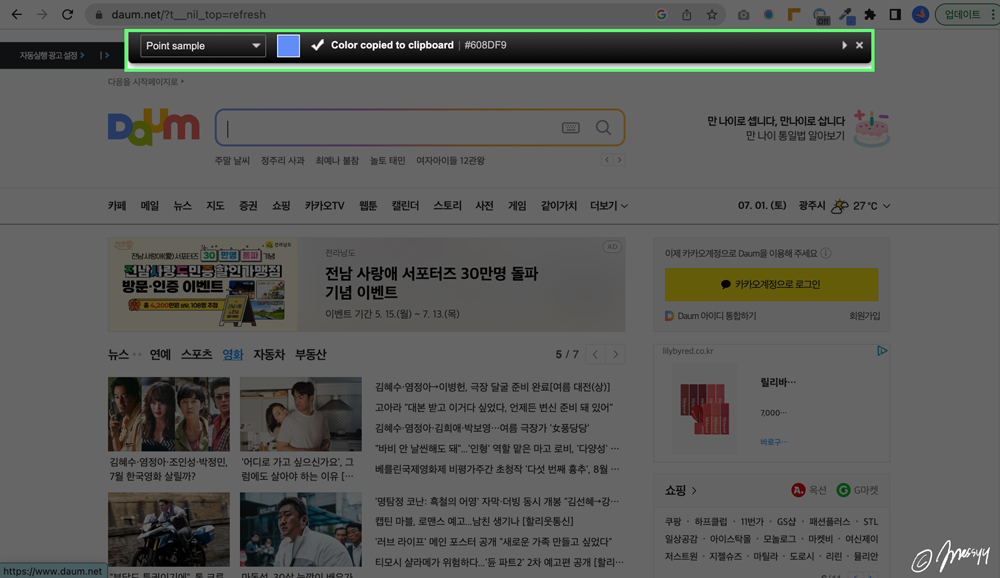Click the 자동실행 광고 설정 link
1000x578 pixels.
(51, 56)
